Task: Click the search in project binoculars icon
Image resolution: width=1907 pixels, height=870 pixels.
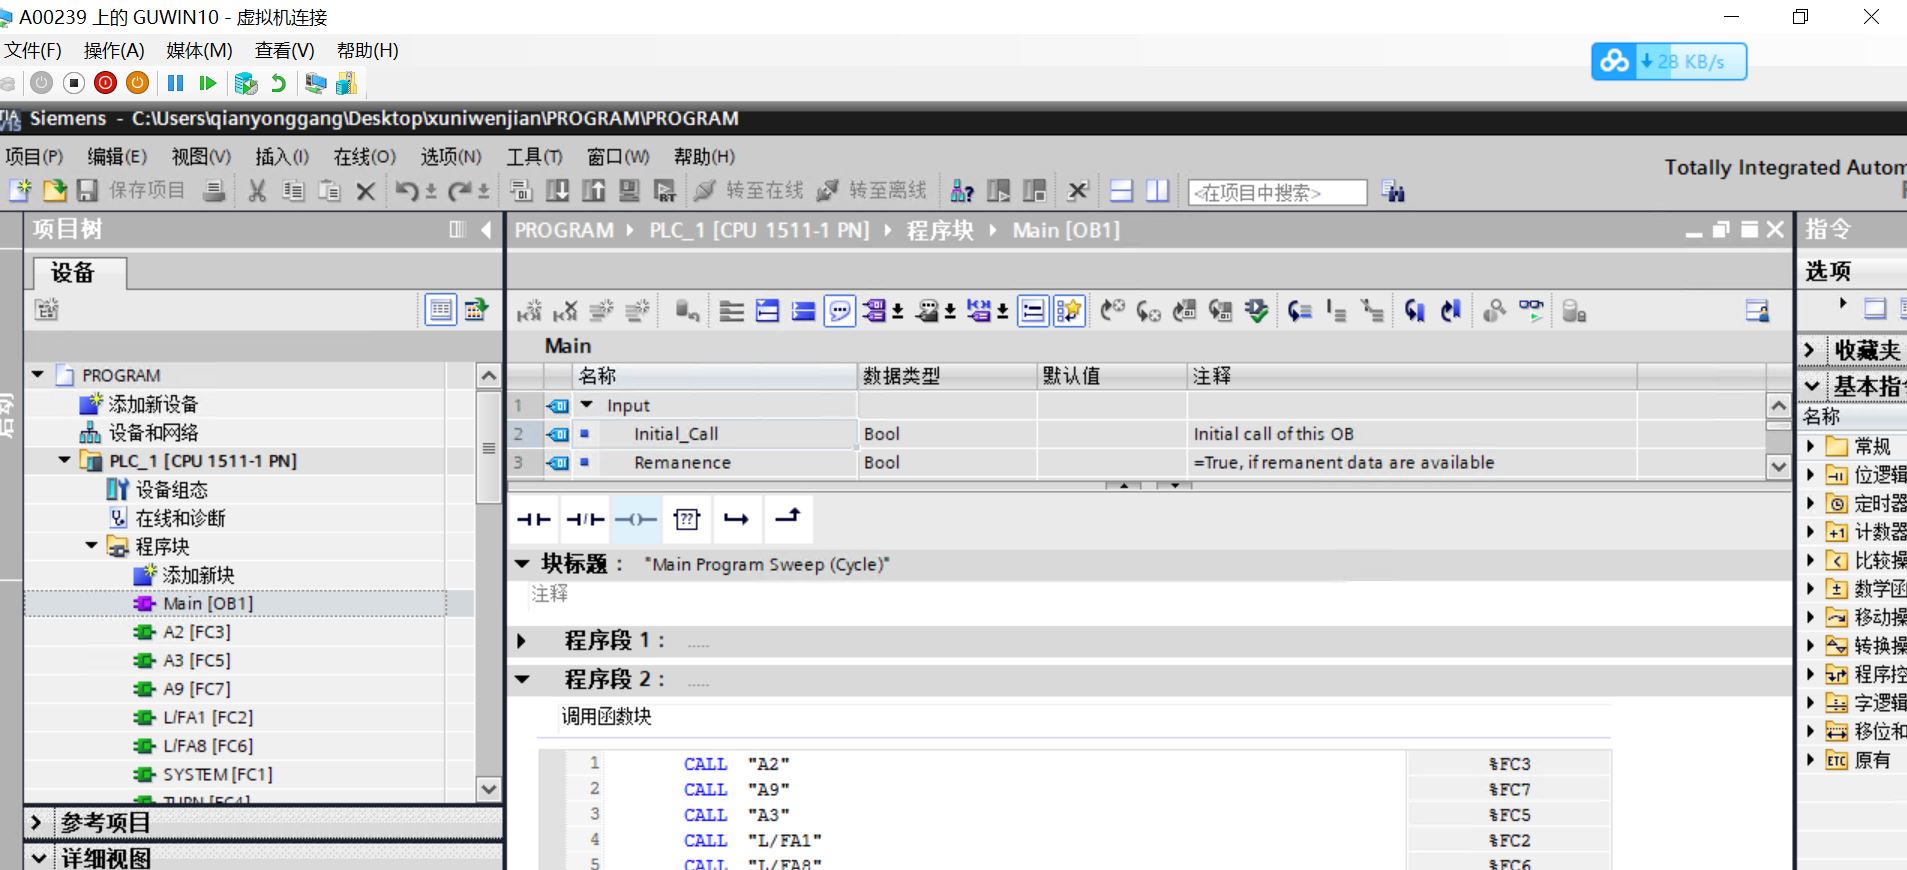Action: click(1393, 191)
